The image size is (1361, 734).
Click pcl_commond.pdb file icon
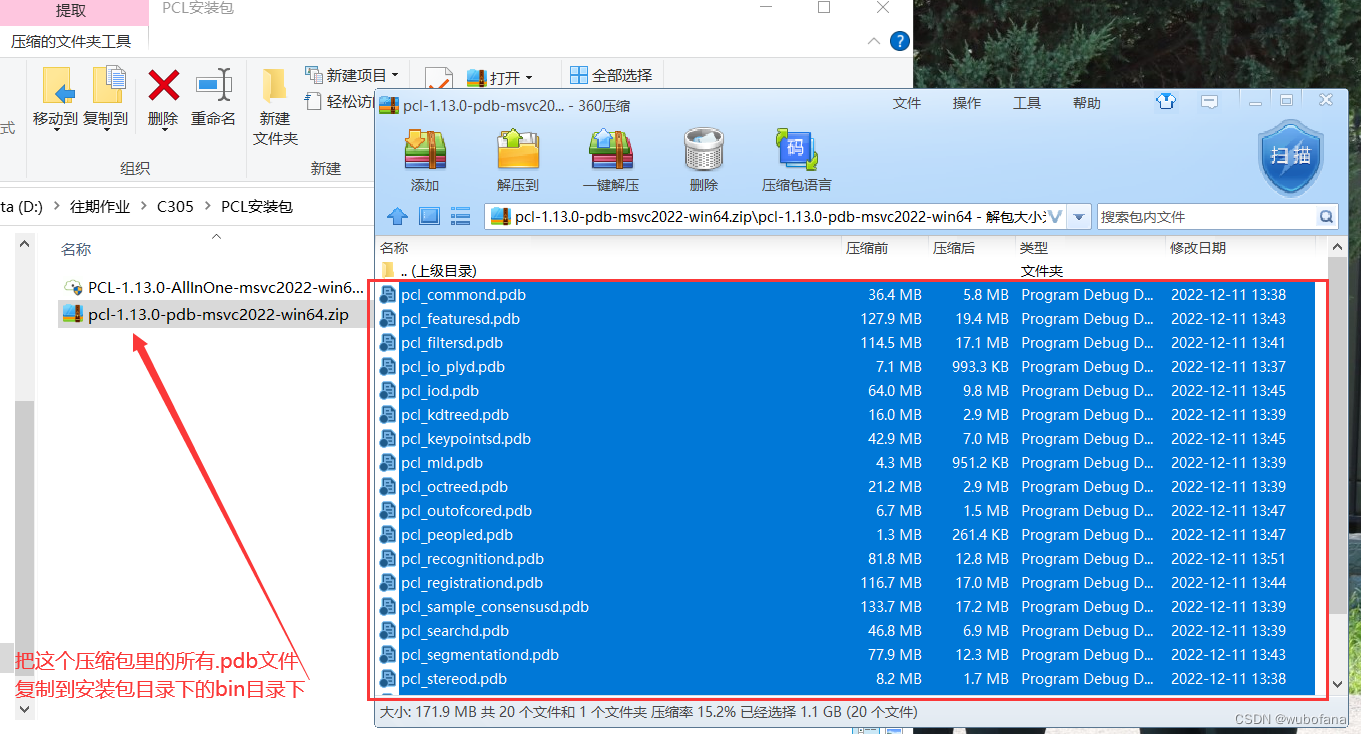(388, 295)
